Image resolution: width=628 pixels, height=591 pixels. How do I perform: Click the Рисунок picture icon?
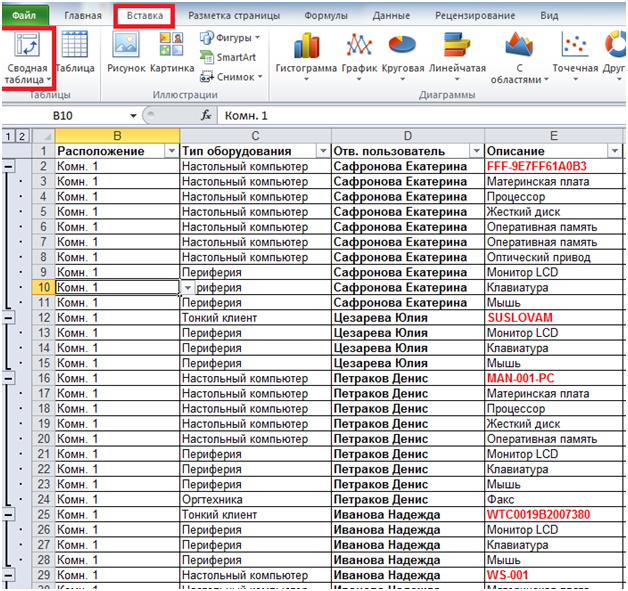click(126, 45)
